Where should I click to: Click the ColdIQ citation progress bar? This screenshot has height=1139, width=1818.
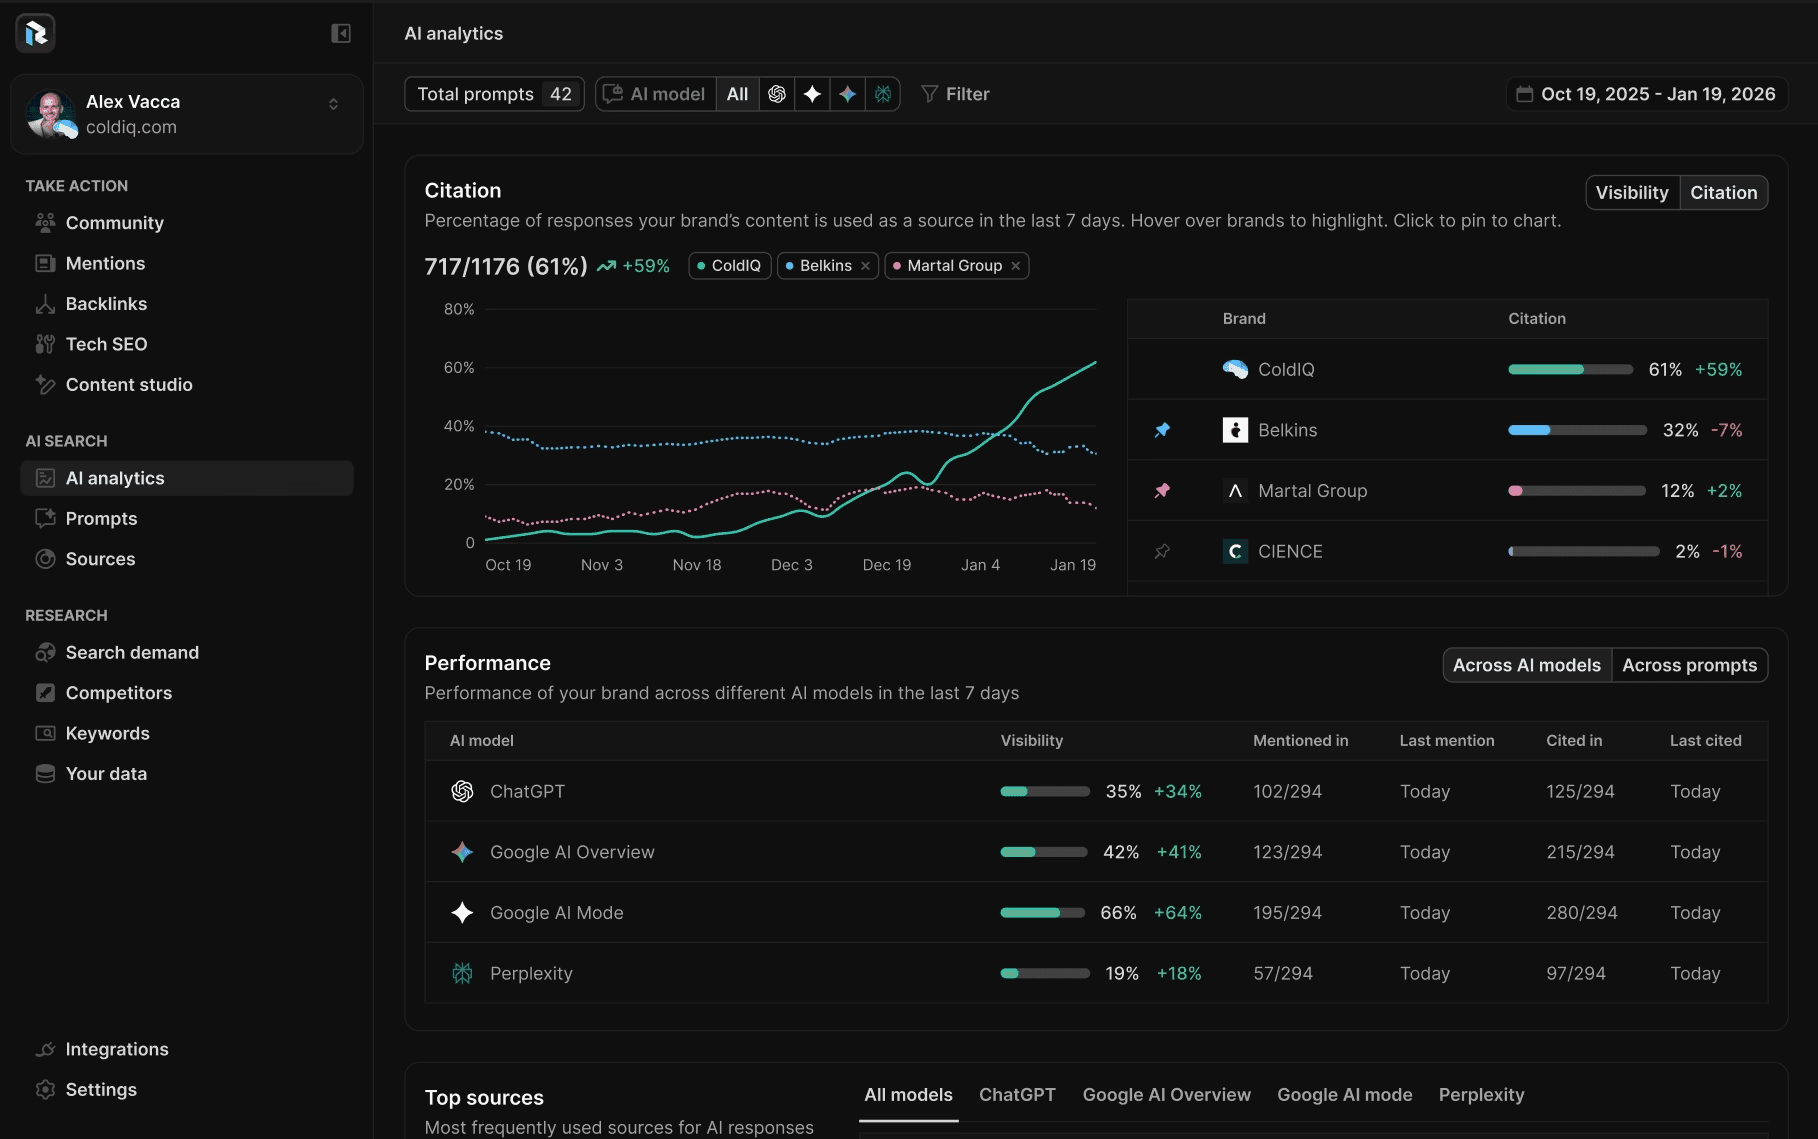click(1570, 370)
